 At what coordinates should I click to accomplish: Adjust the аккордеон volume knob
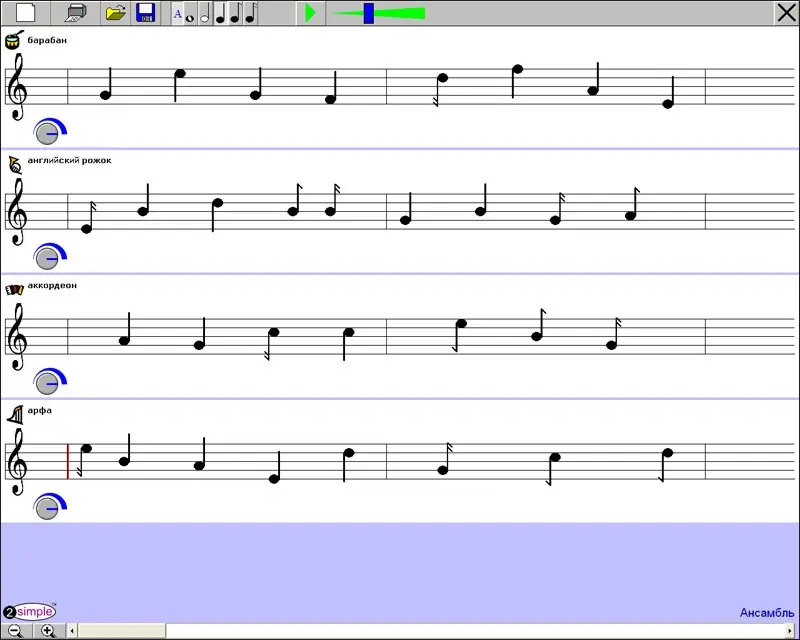(47, 383)
